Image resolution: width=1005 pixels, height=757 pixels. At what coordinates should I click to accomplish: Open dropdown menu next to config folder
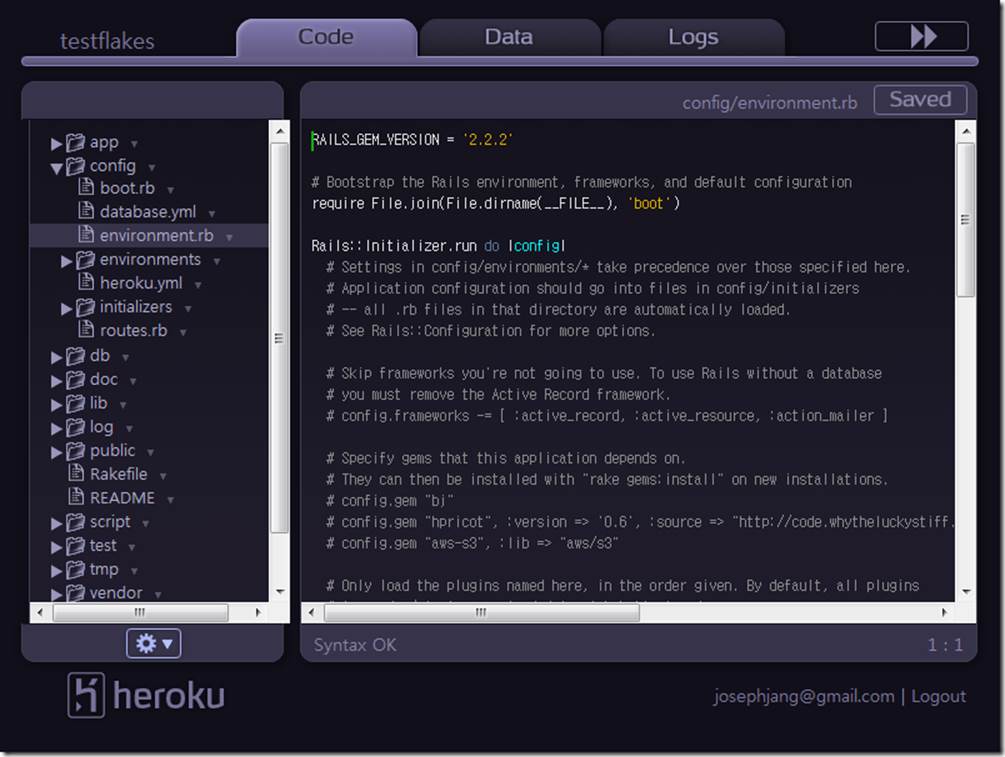152,168
